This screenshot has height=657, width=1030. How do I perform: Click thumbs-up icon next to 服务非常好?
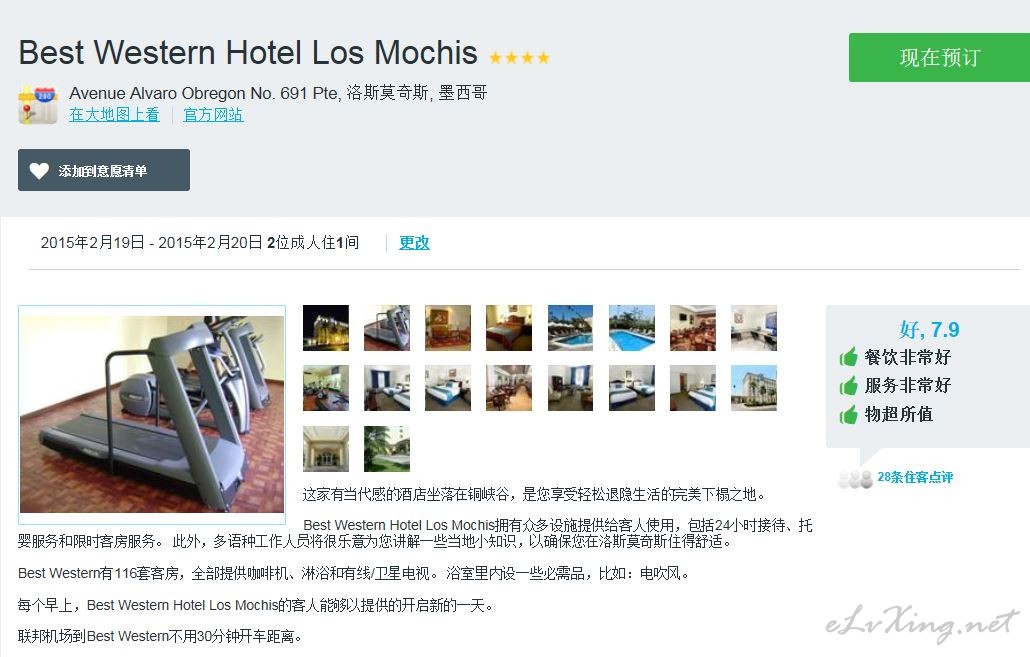click(x=849, y=386)
